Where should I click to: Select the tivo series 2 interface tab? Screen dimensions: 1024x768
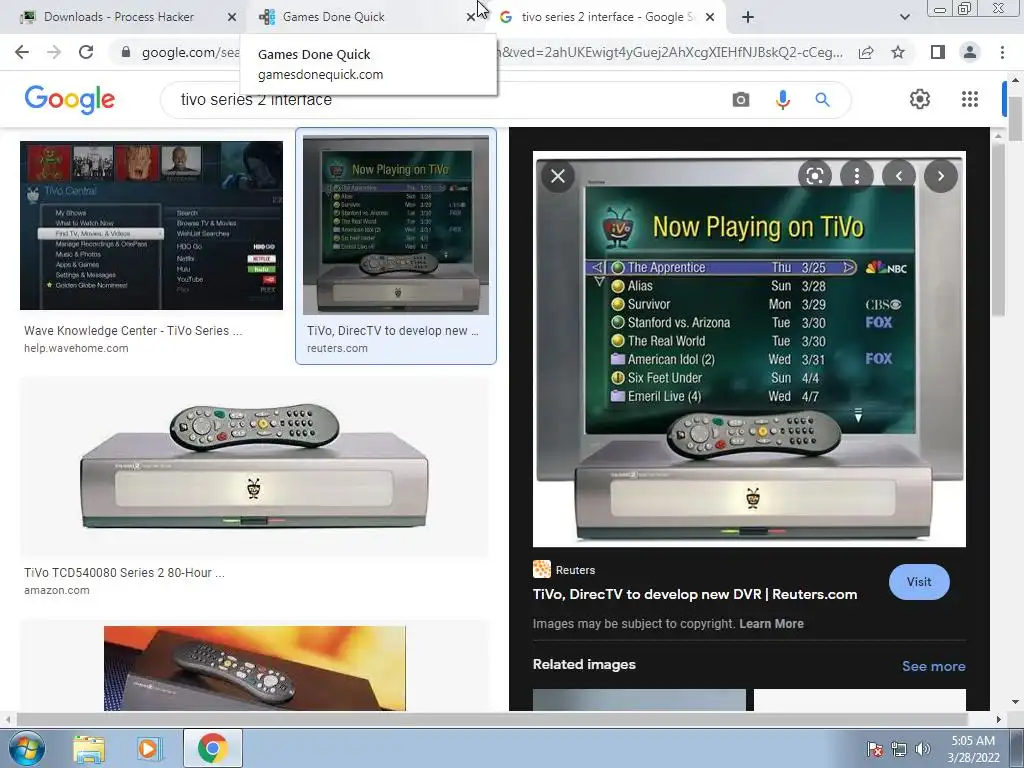607,17
